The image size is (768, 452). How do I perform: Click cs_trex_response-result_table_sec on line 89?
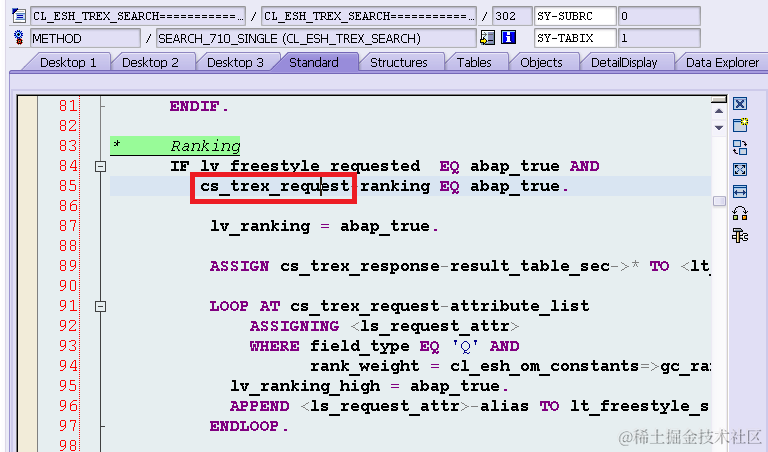445,266
